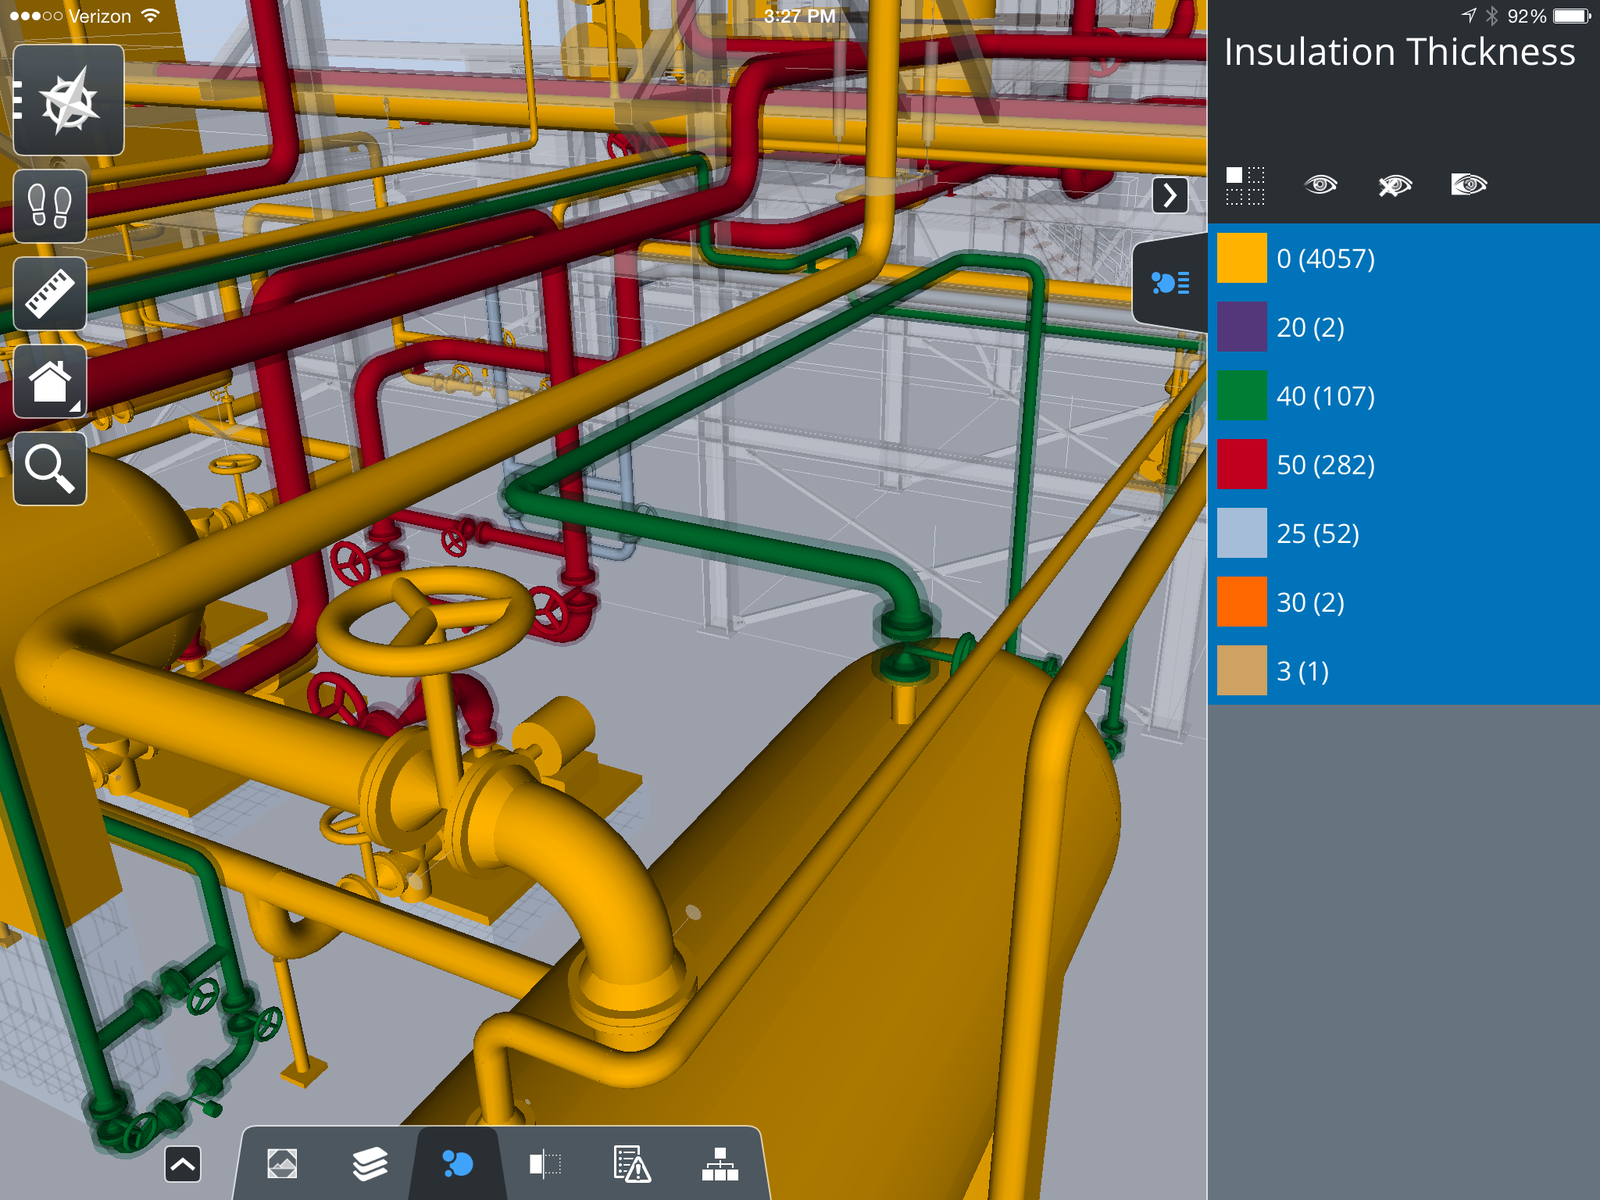The height and width of the screenshot is (1200, 1600).
Task: Expand the home view options triangle
Action: click(76, 406)
